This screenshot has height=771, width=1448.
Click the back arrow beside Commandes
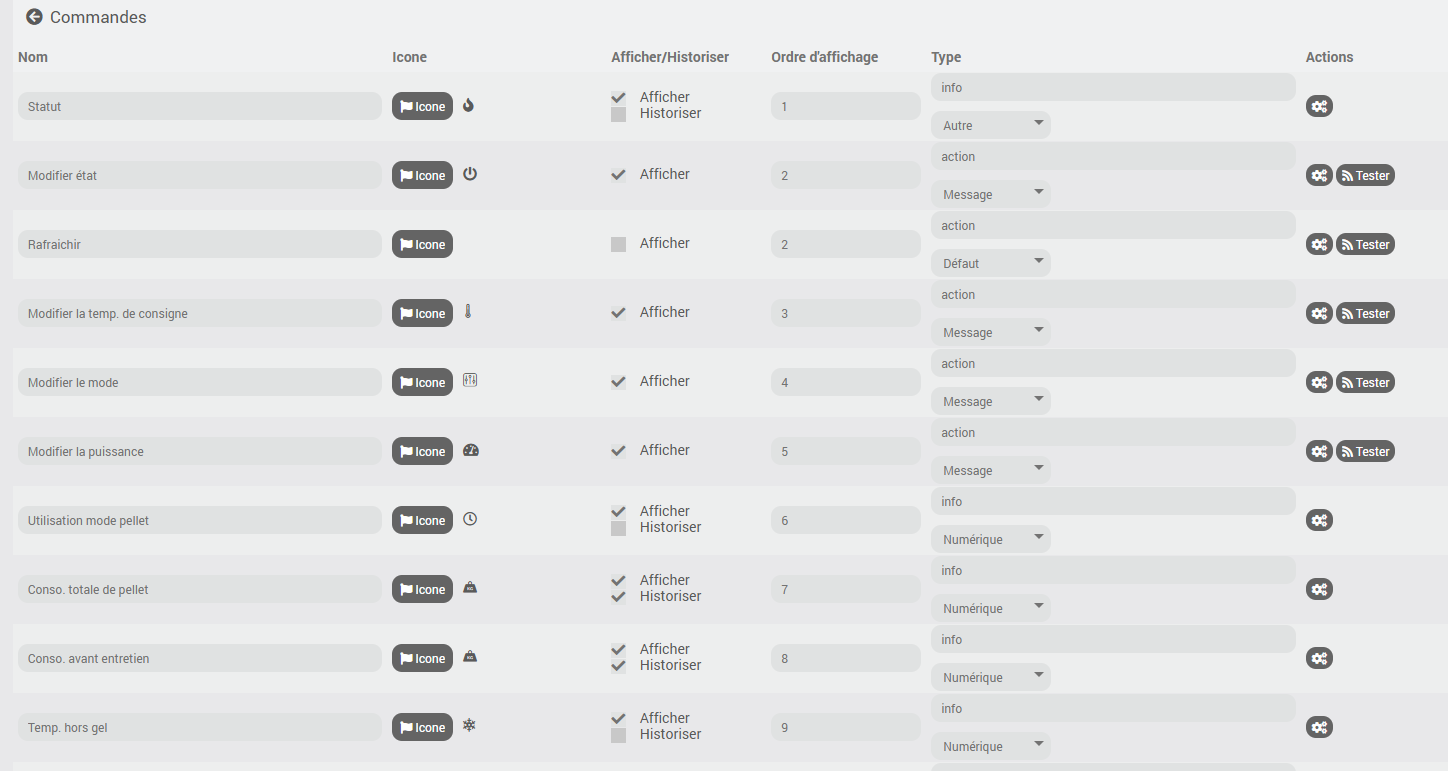coord(34,17)
